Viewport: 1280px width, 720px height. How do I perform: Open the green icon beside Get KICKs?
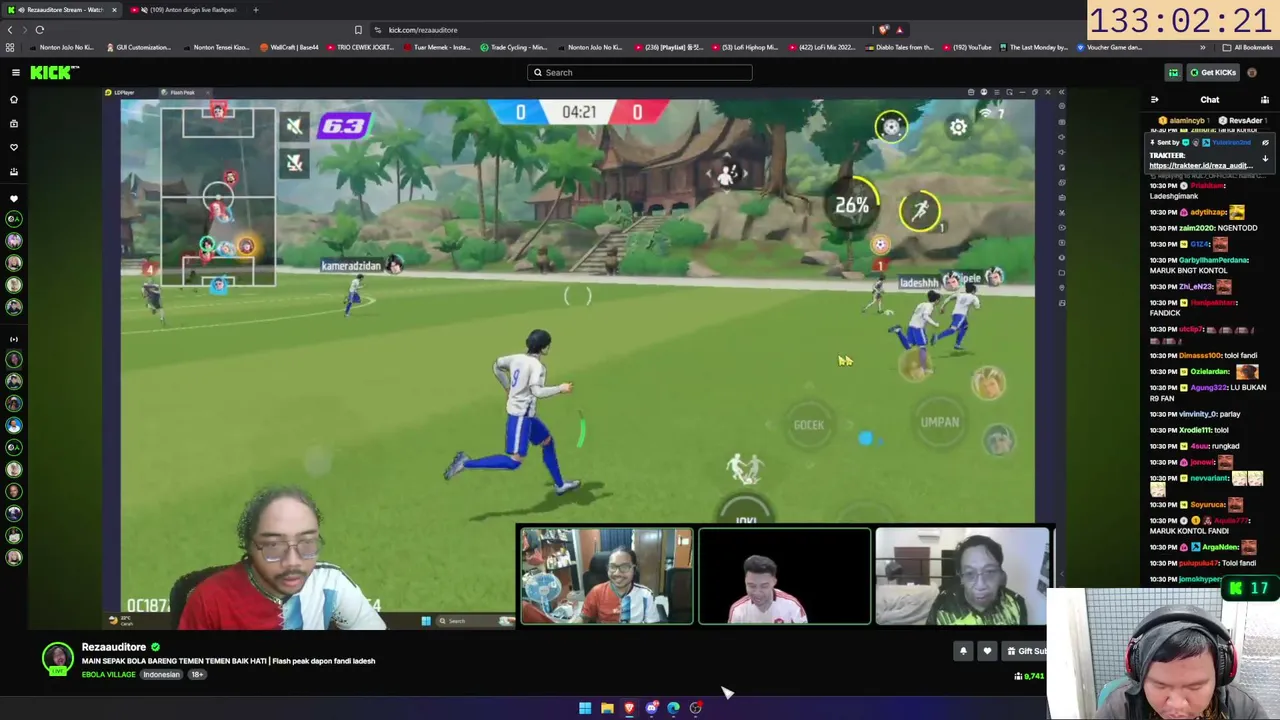coord(1173,72)
